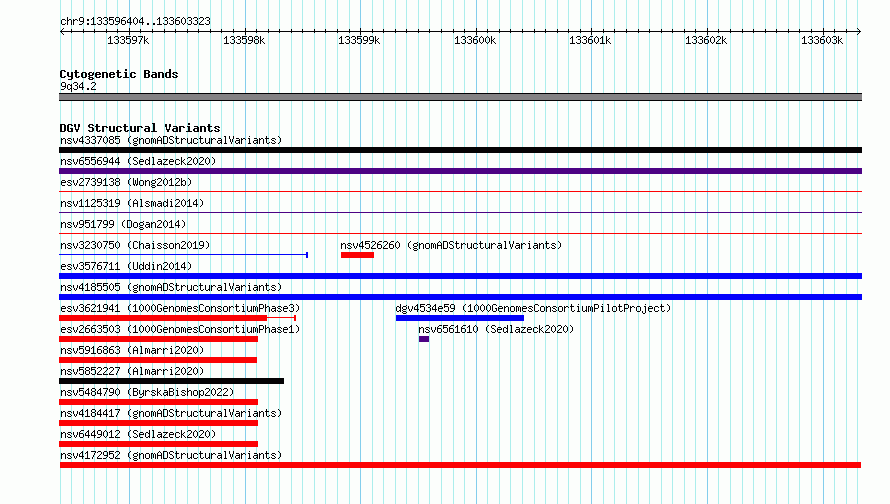Select the black nsv4337085 variant bar
The height and width of the screenshot is (504, 890).
click(x=460, y=150)
